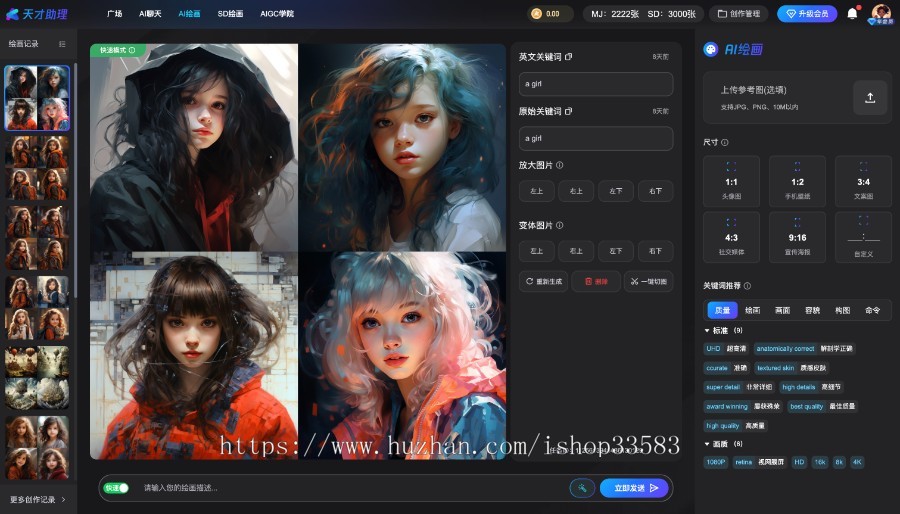Image resolution: width=900 pixels, height=514 pixels.
Task: Click the 升级会员 button
Action: [807, 14]
